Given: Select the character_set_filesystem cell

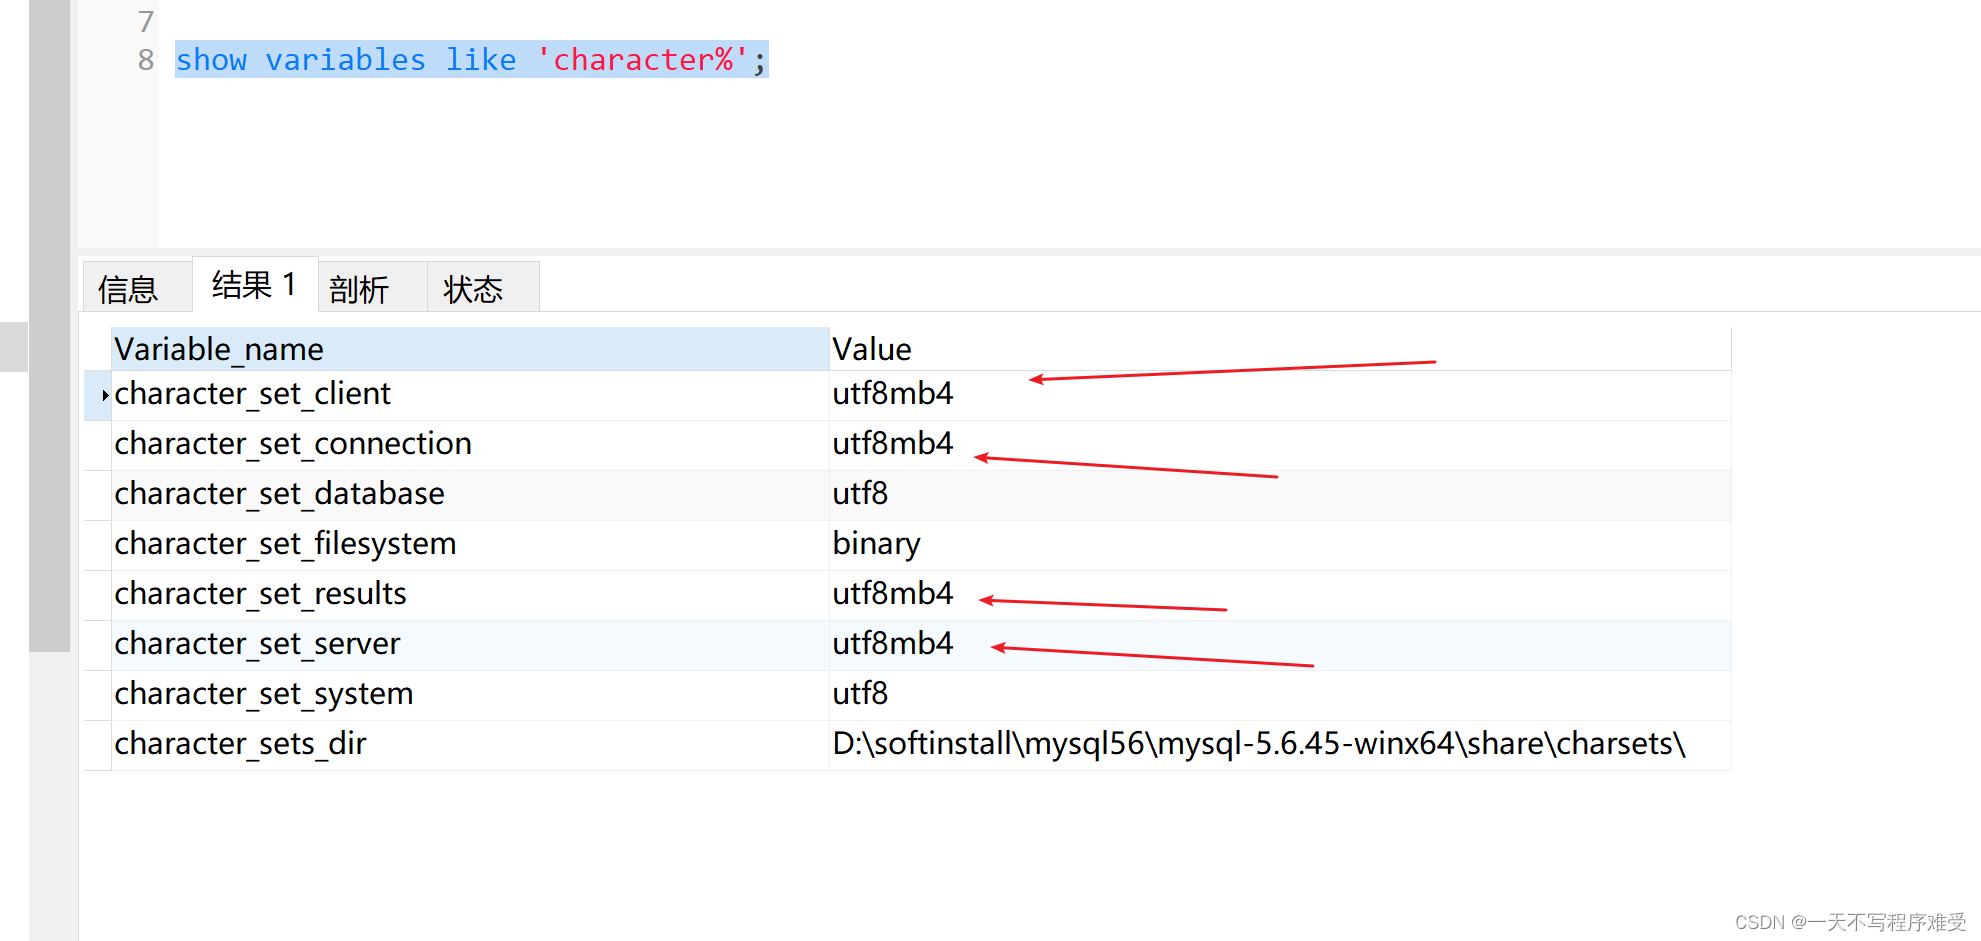Looking at the screenshot, I should click(x=470, y=545).
